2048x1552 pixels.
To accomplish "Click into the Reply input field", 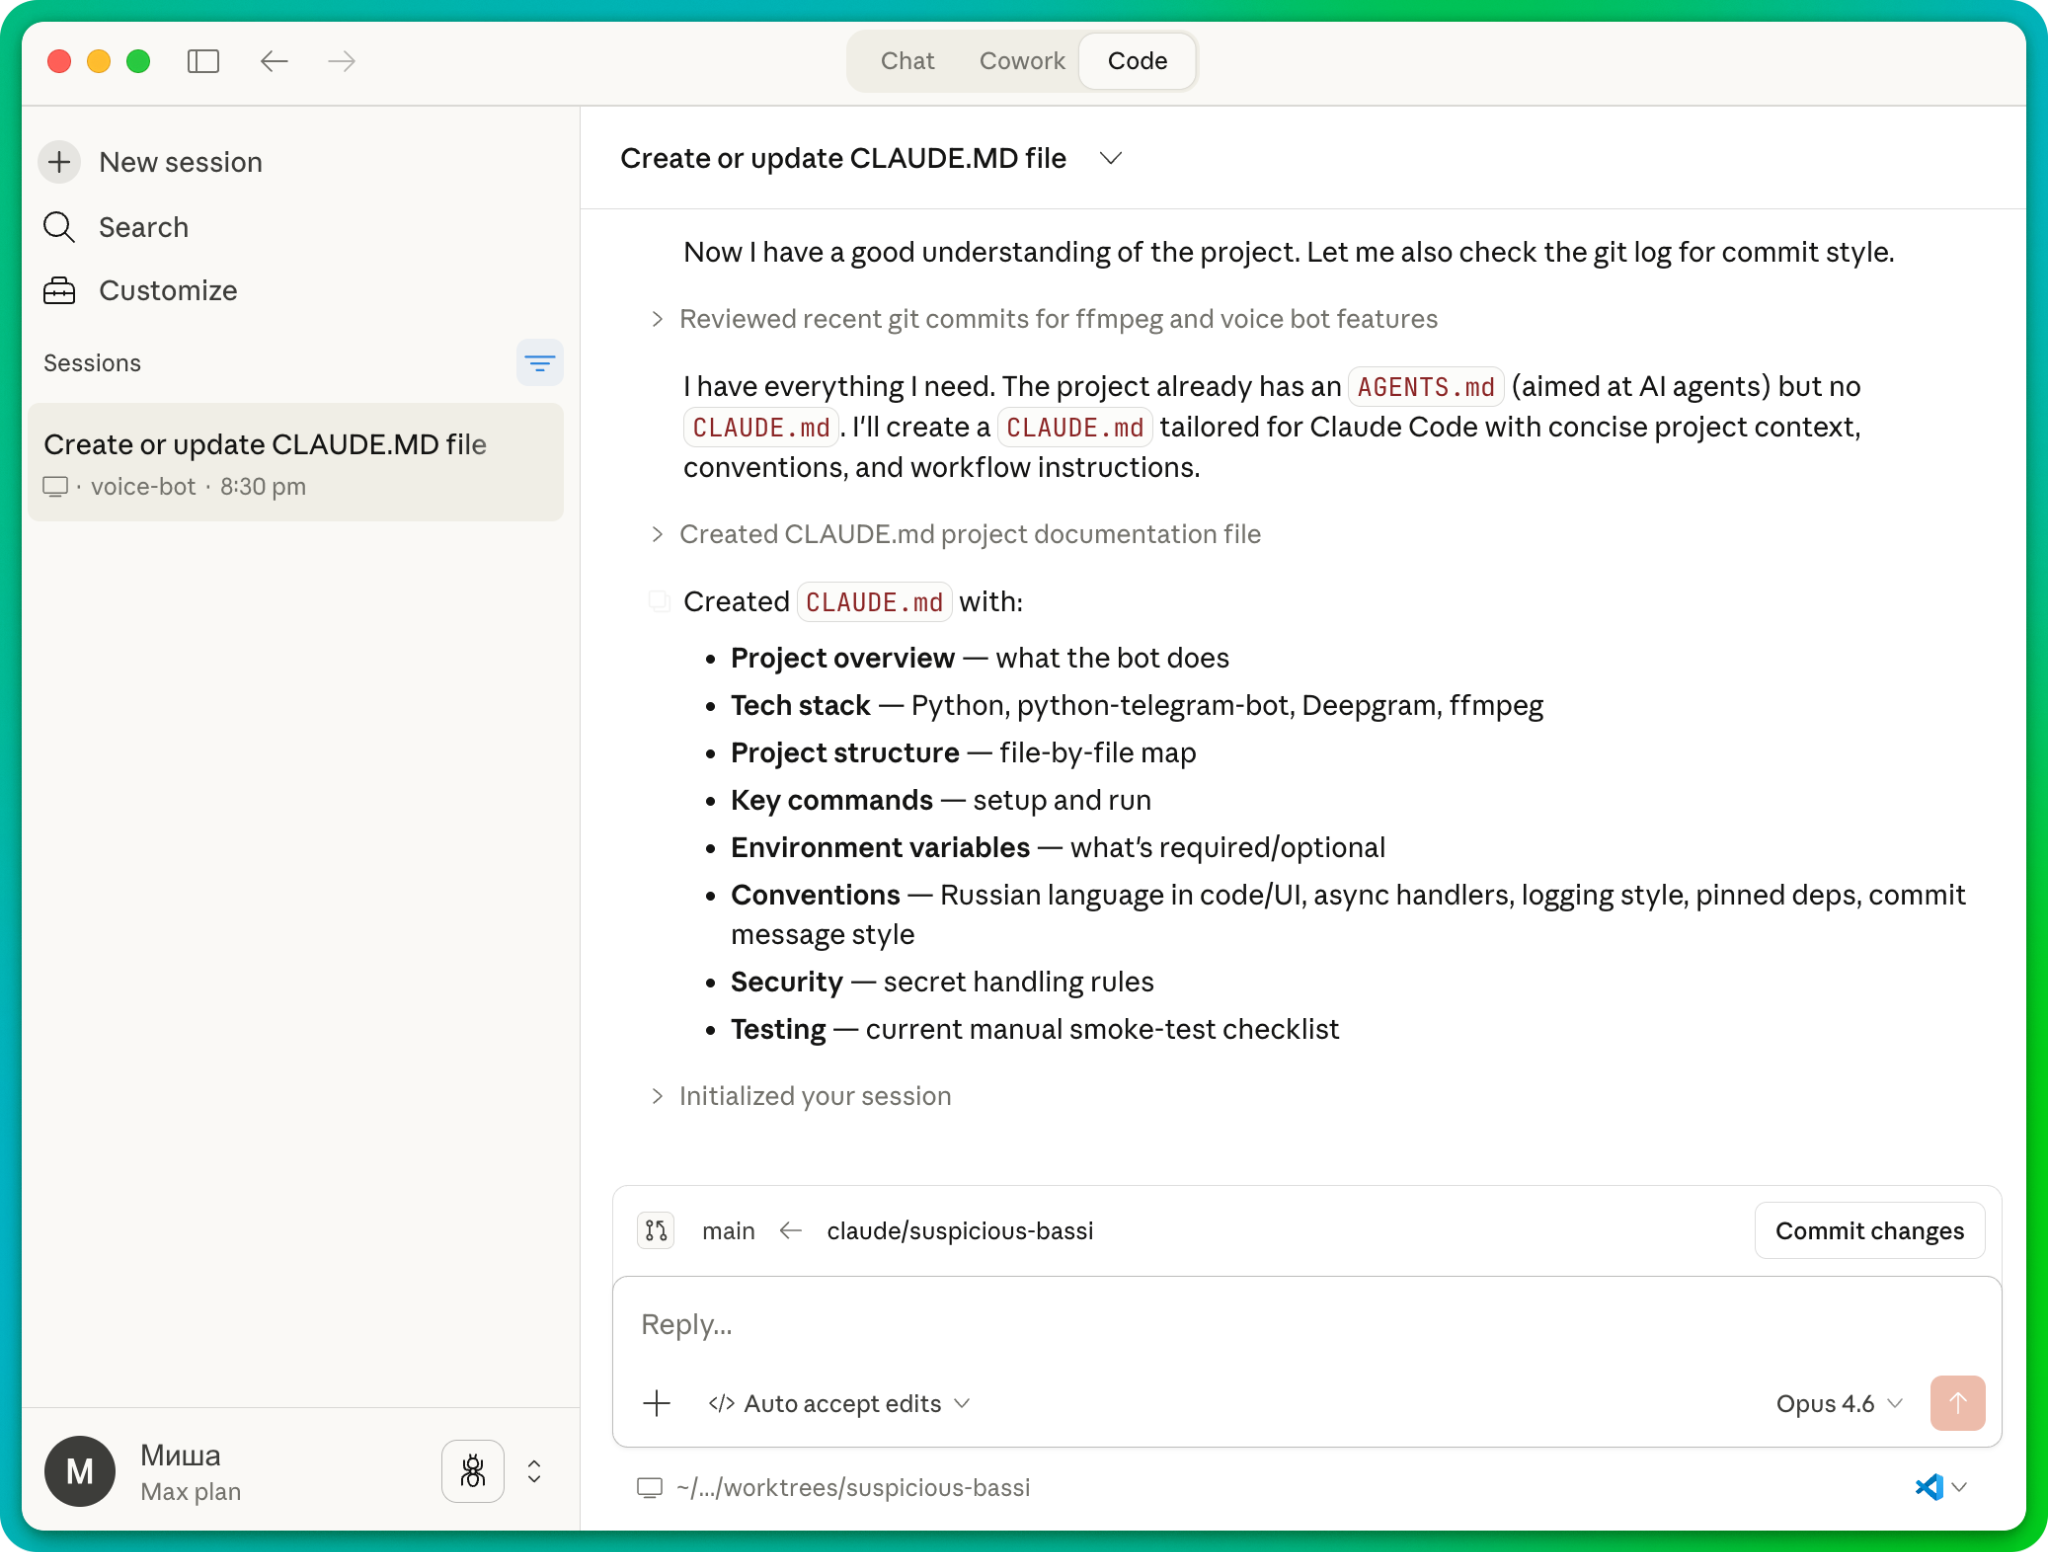I will pos(1300,1324).
